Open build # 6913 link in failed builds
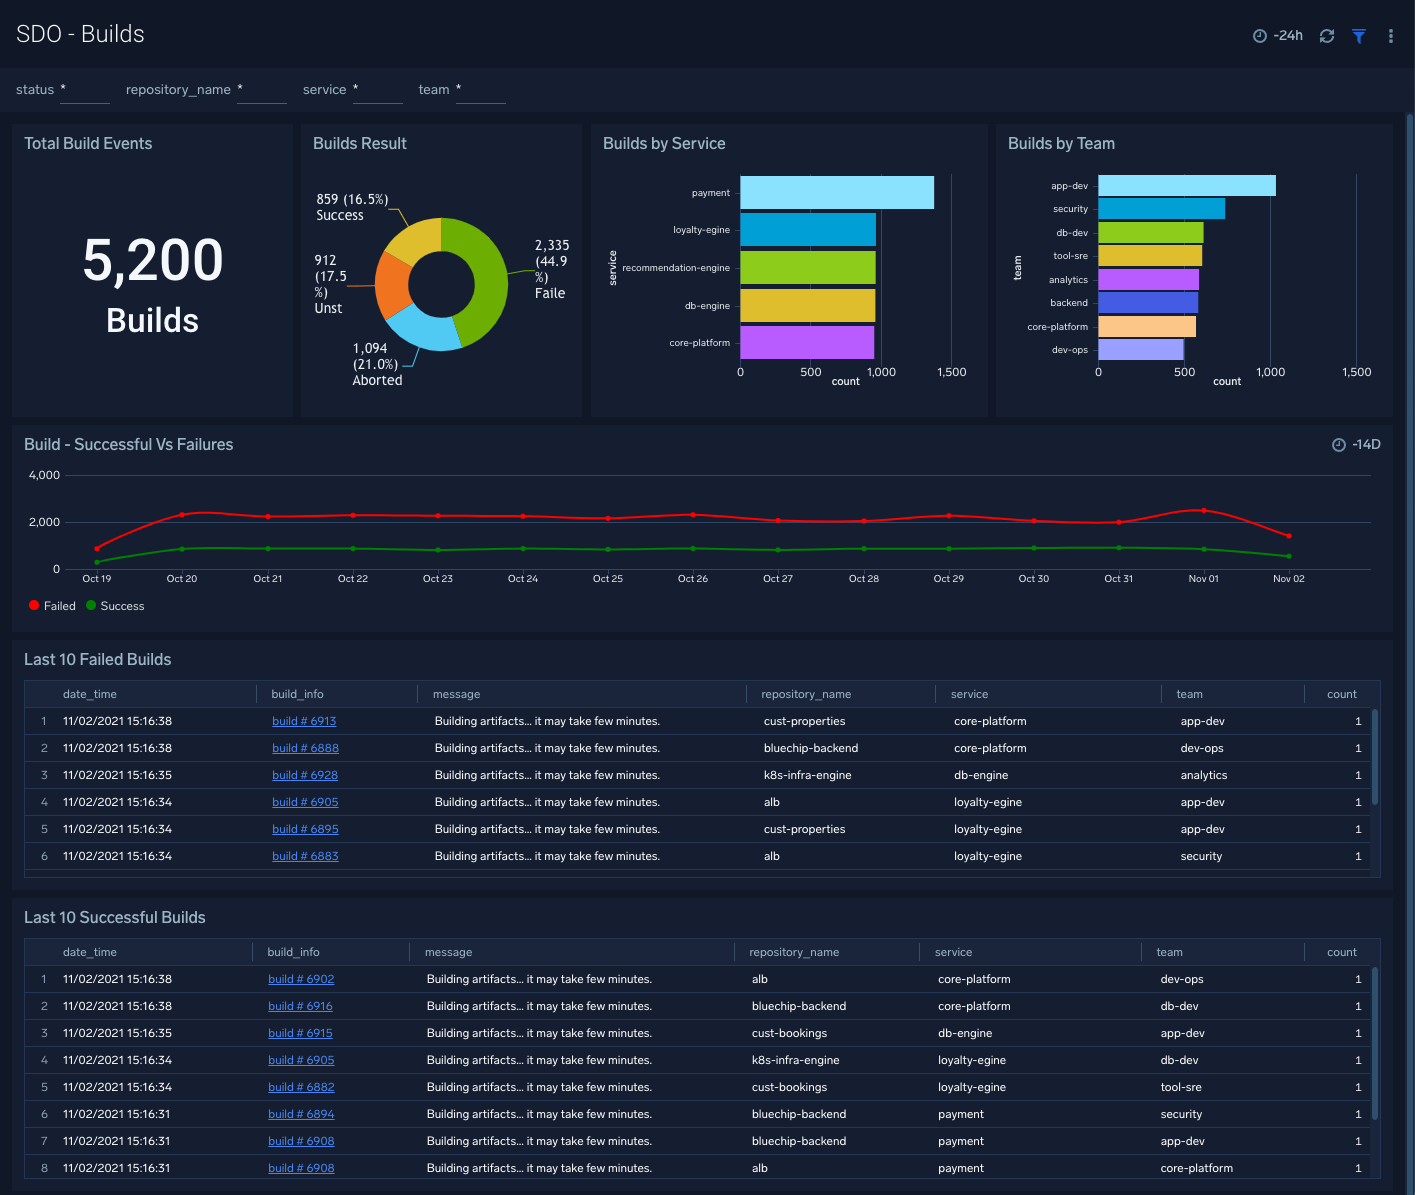Viewport: 1415px width, 1195px height. [x=304, y=720]
